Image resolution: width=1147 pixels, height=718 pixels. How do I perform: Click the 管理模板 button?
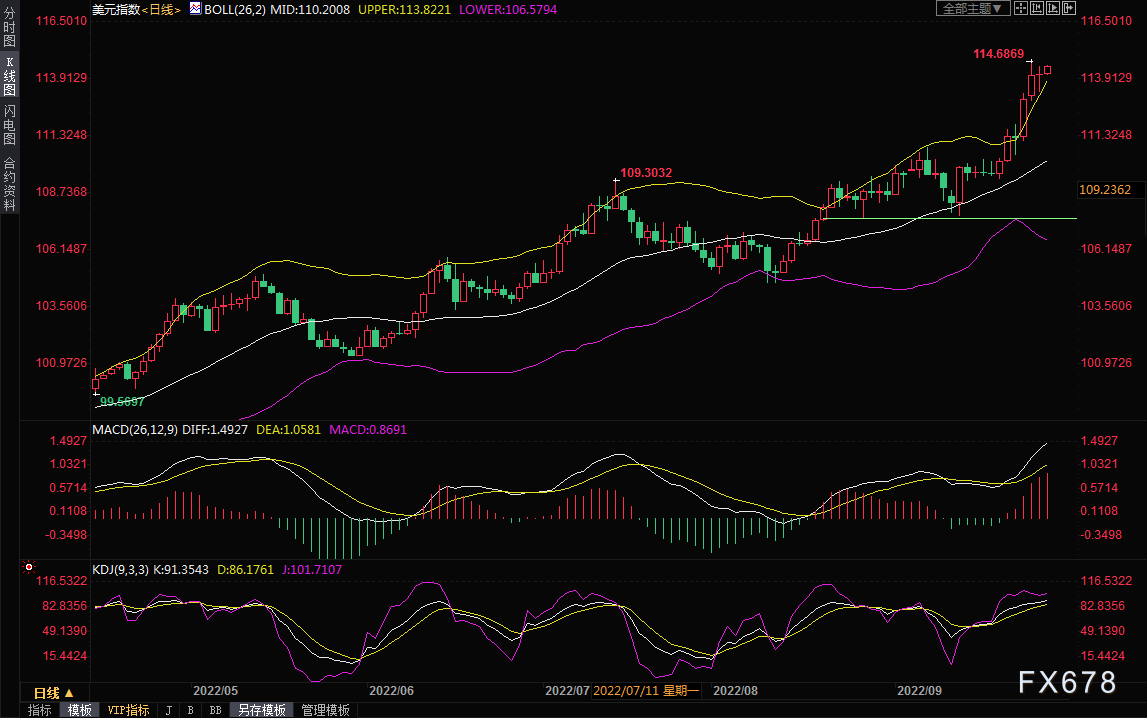(x=326, y=710)
